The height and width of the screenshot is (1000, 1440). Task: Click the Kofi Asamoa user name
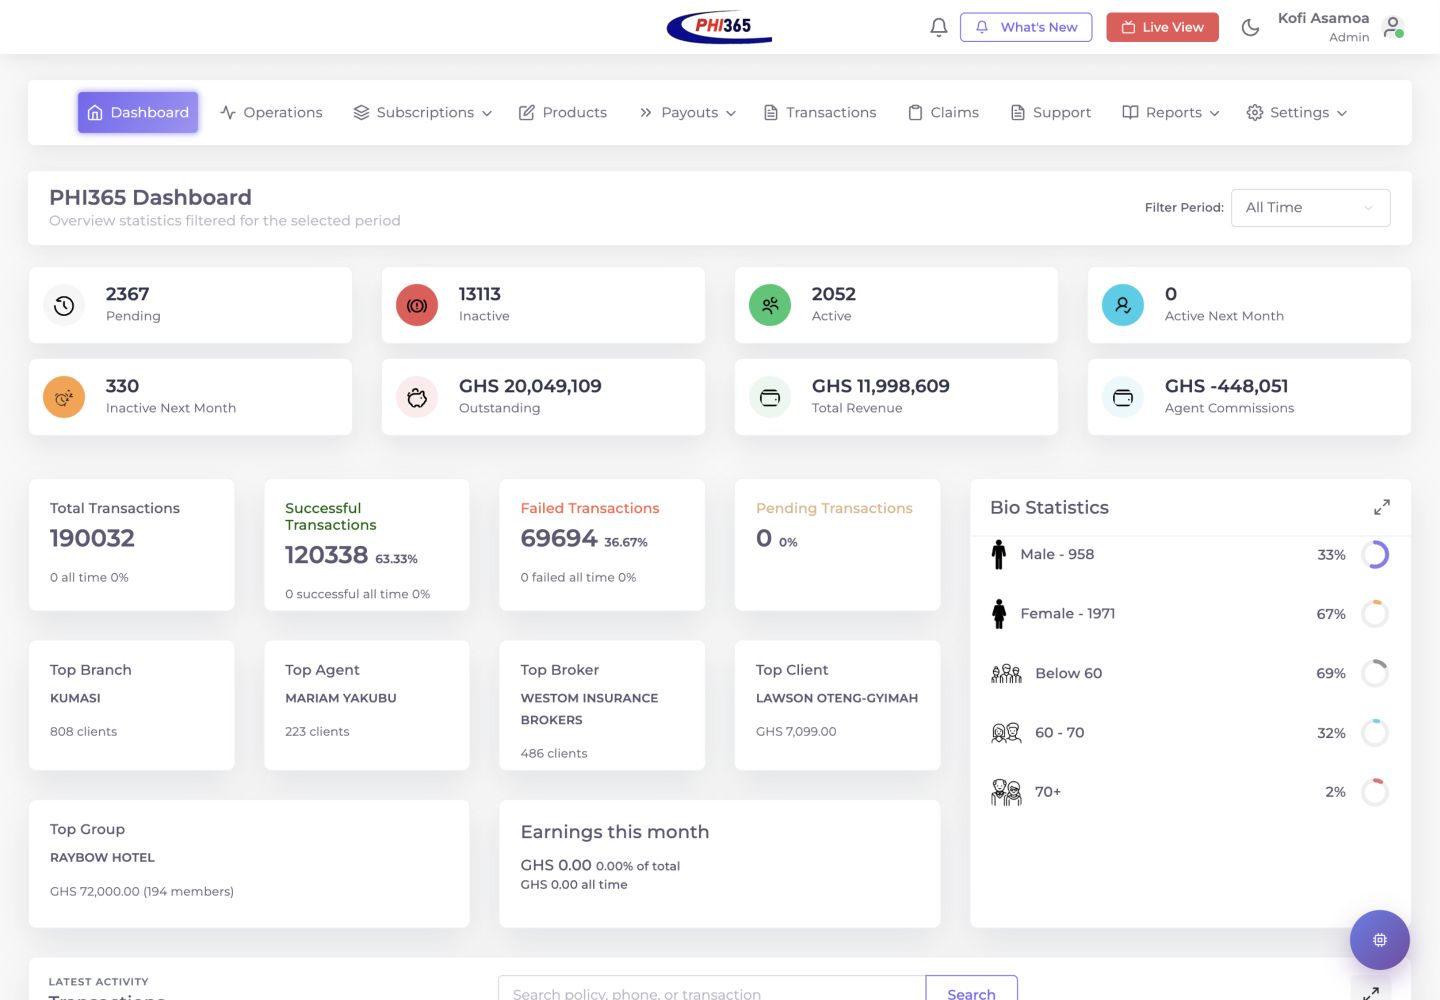pyautogui.click(x=1323, y=18)
